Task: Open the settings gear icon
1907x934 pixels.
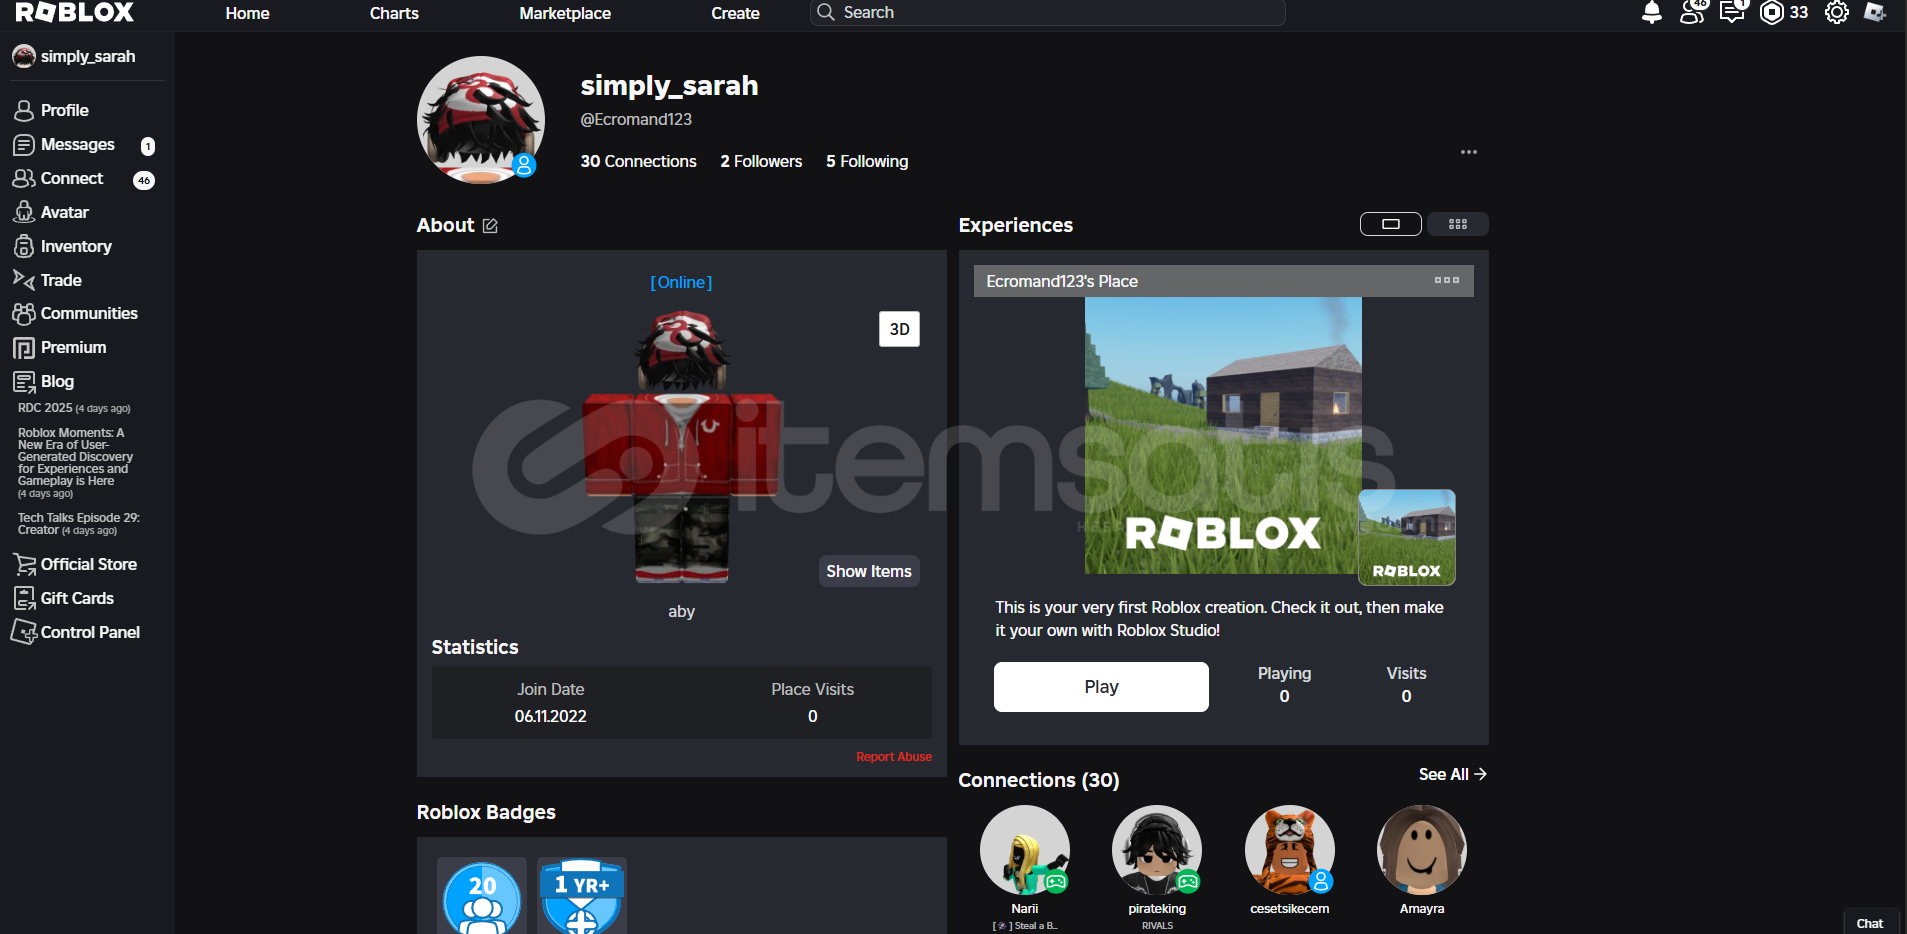Action: pos(1837,12)
